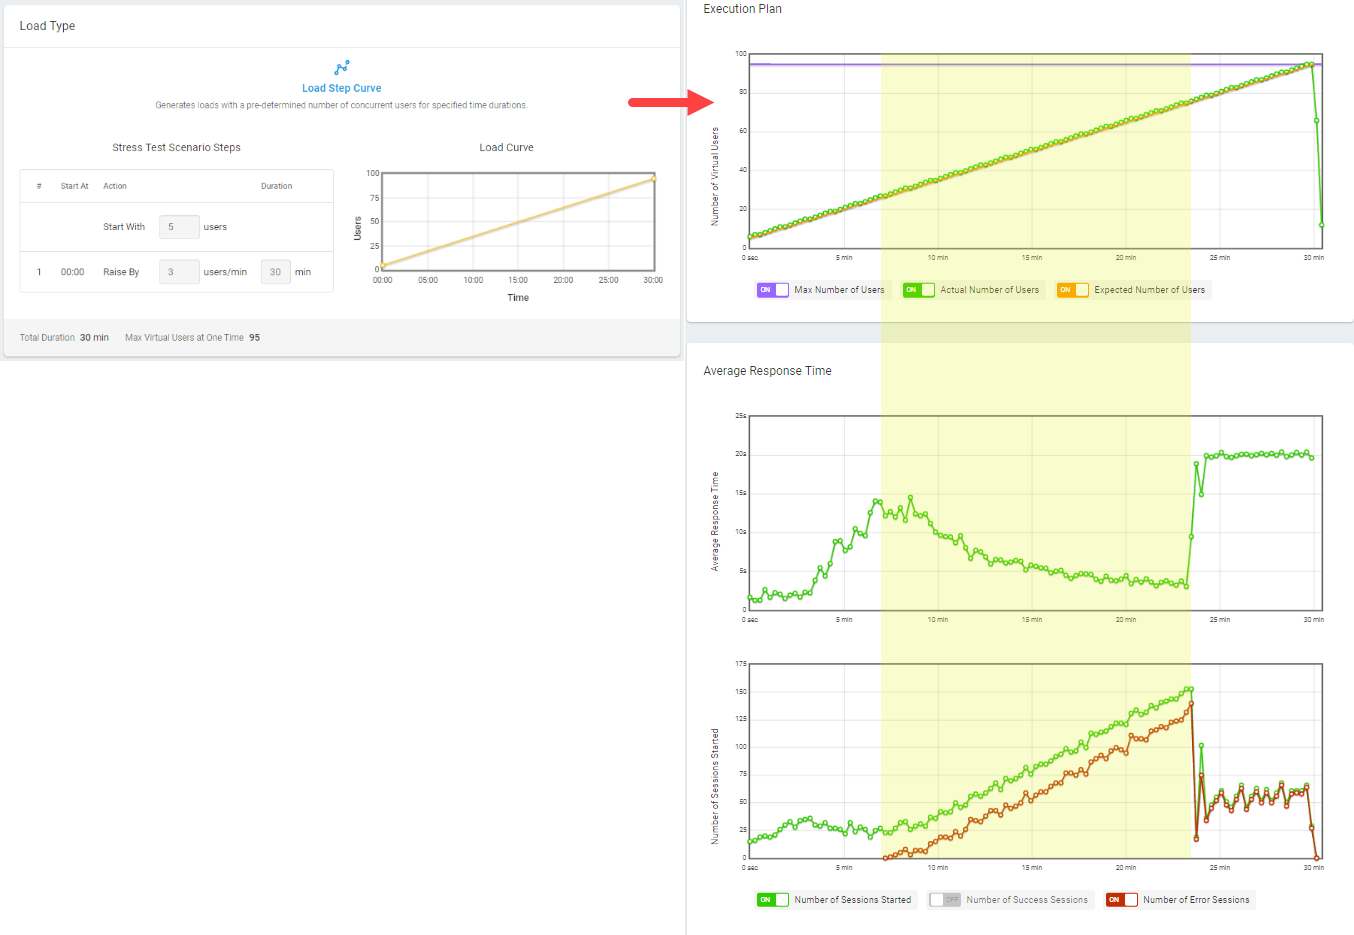Toggle Expected Number of Users series

click(x=1073, y=290)
